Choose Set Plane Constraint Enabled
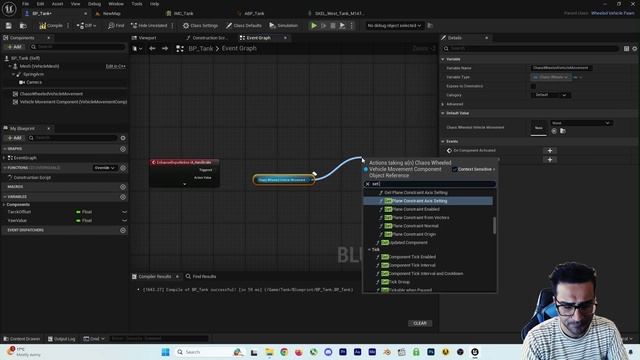The width and height of the screenshot is (640, 360). [412, 209]
